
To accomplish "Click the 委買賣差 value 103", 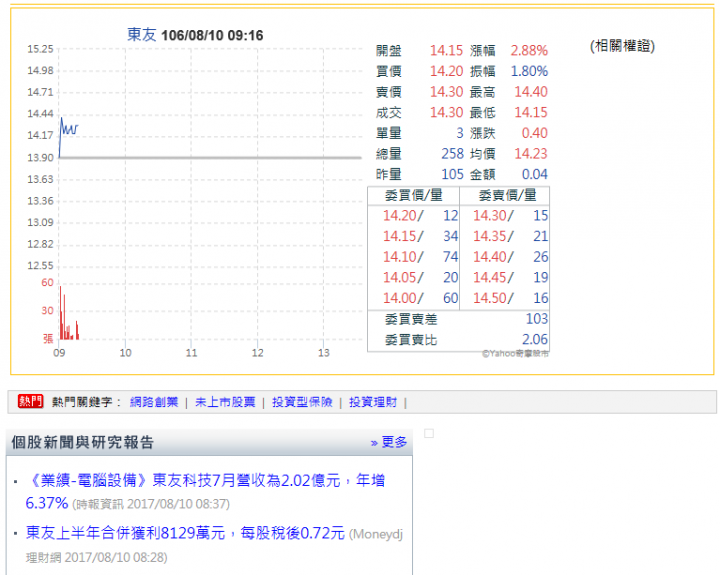I will point(537,319).
